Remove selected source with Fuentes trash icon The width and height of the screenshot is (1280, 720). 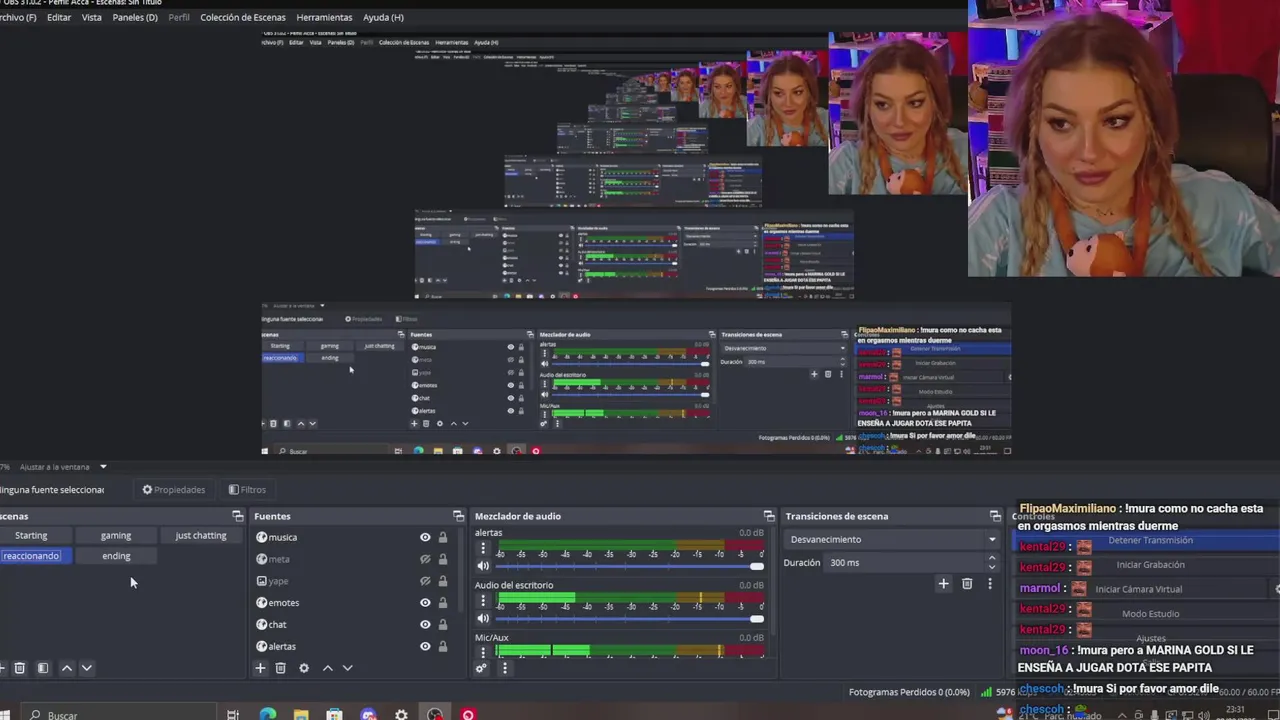click(281, 668)
